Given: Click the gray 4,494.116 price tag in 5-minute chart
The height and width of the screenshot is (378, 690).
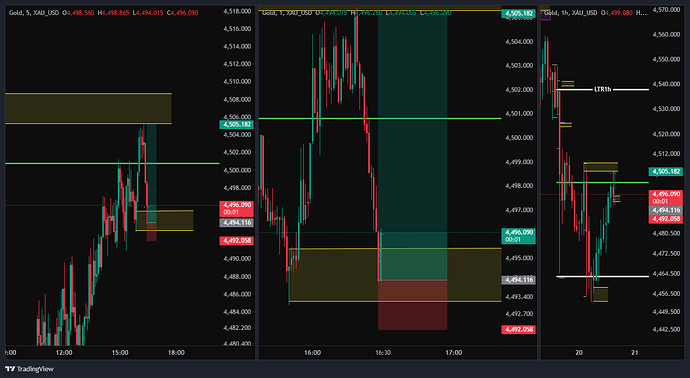Looking at the screenshot, I should tap(236, 223).
